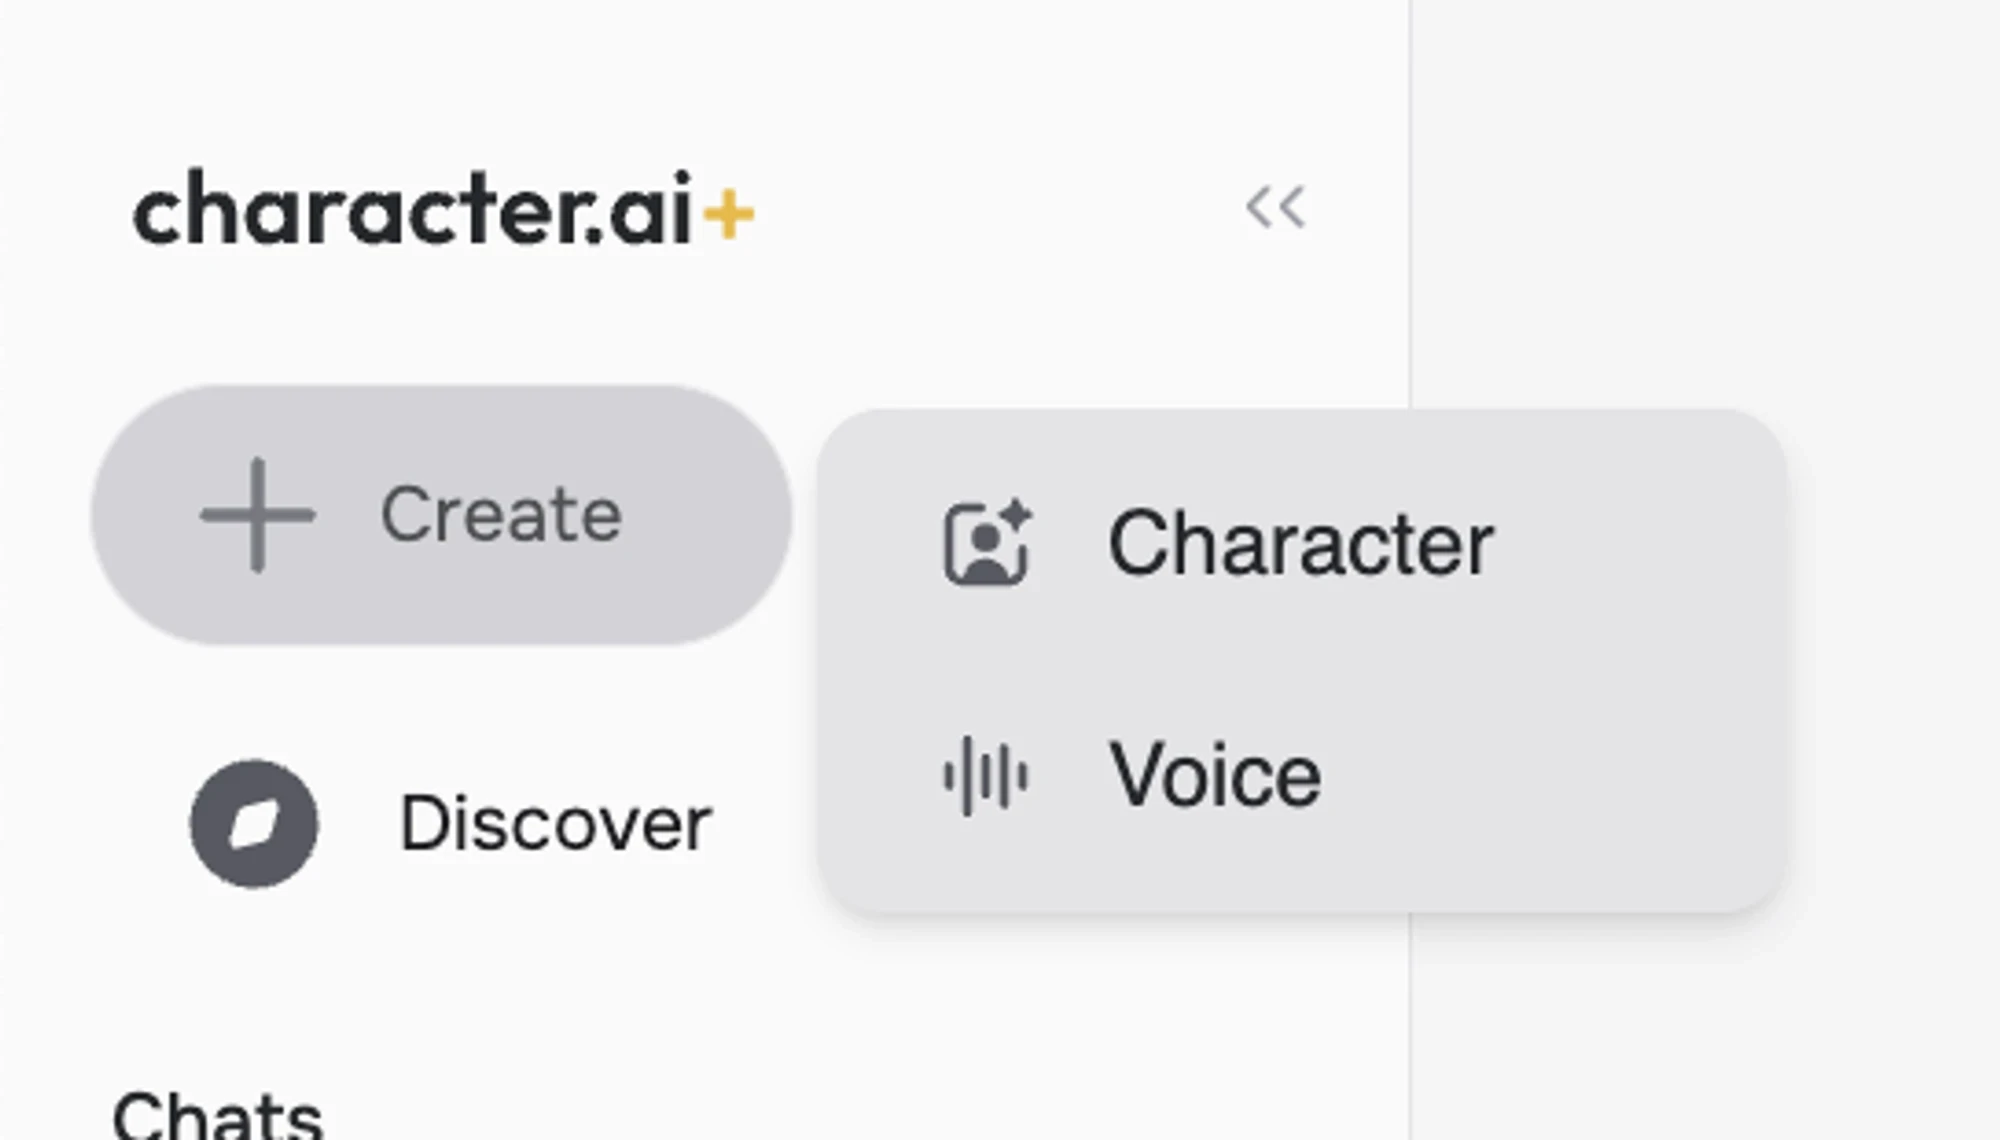Click the word Character in popup

tap(1300, 543)
